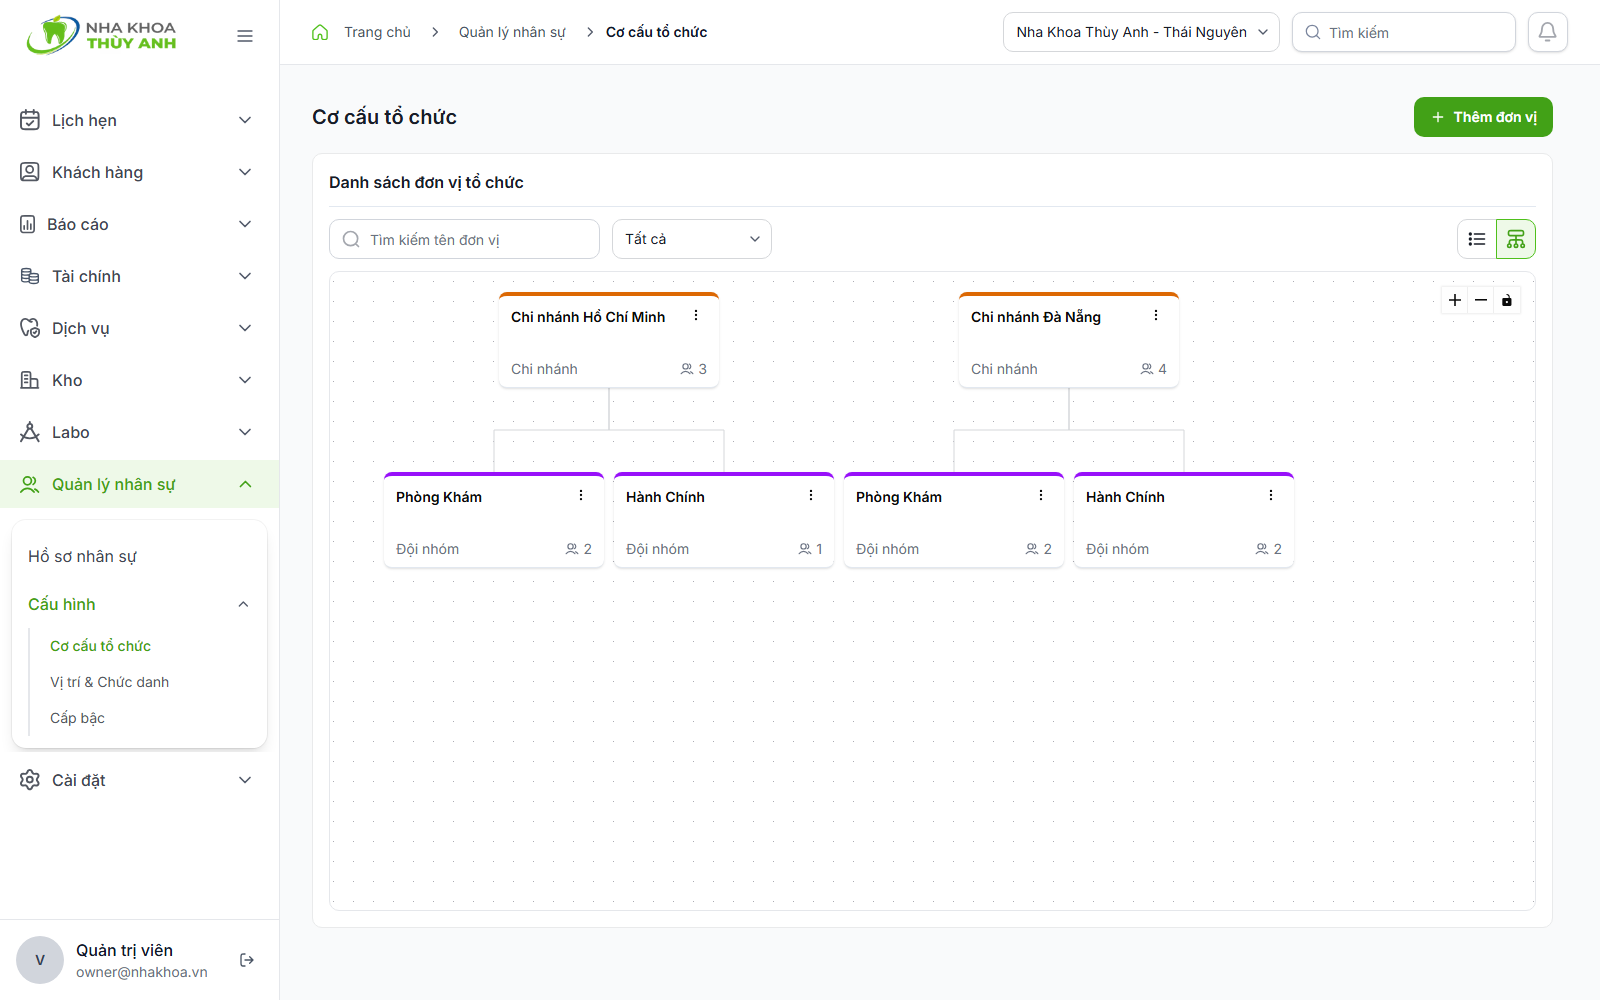Zoom out the org chart canvas
The image size is (1600, 1000).
coord(1481,300)
